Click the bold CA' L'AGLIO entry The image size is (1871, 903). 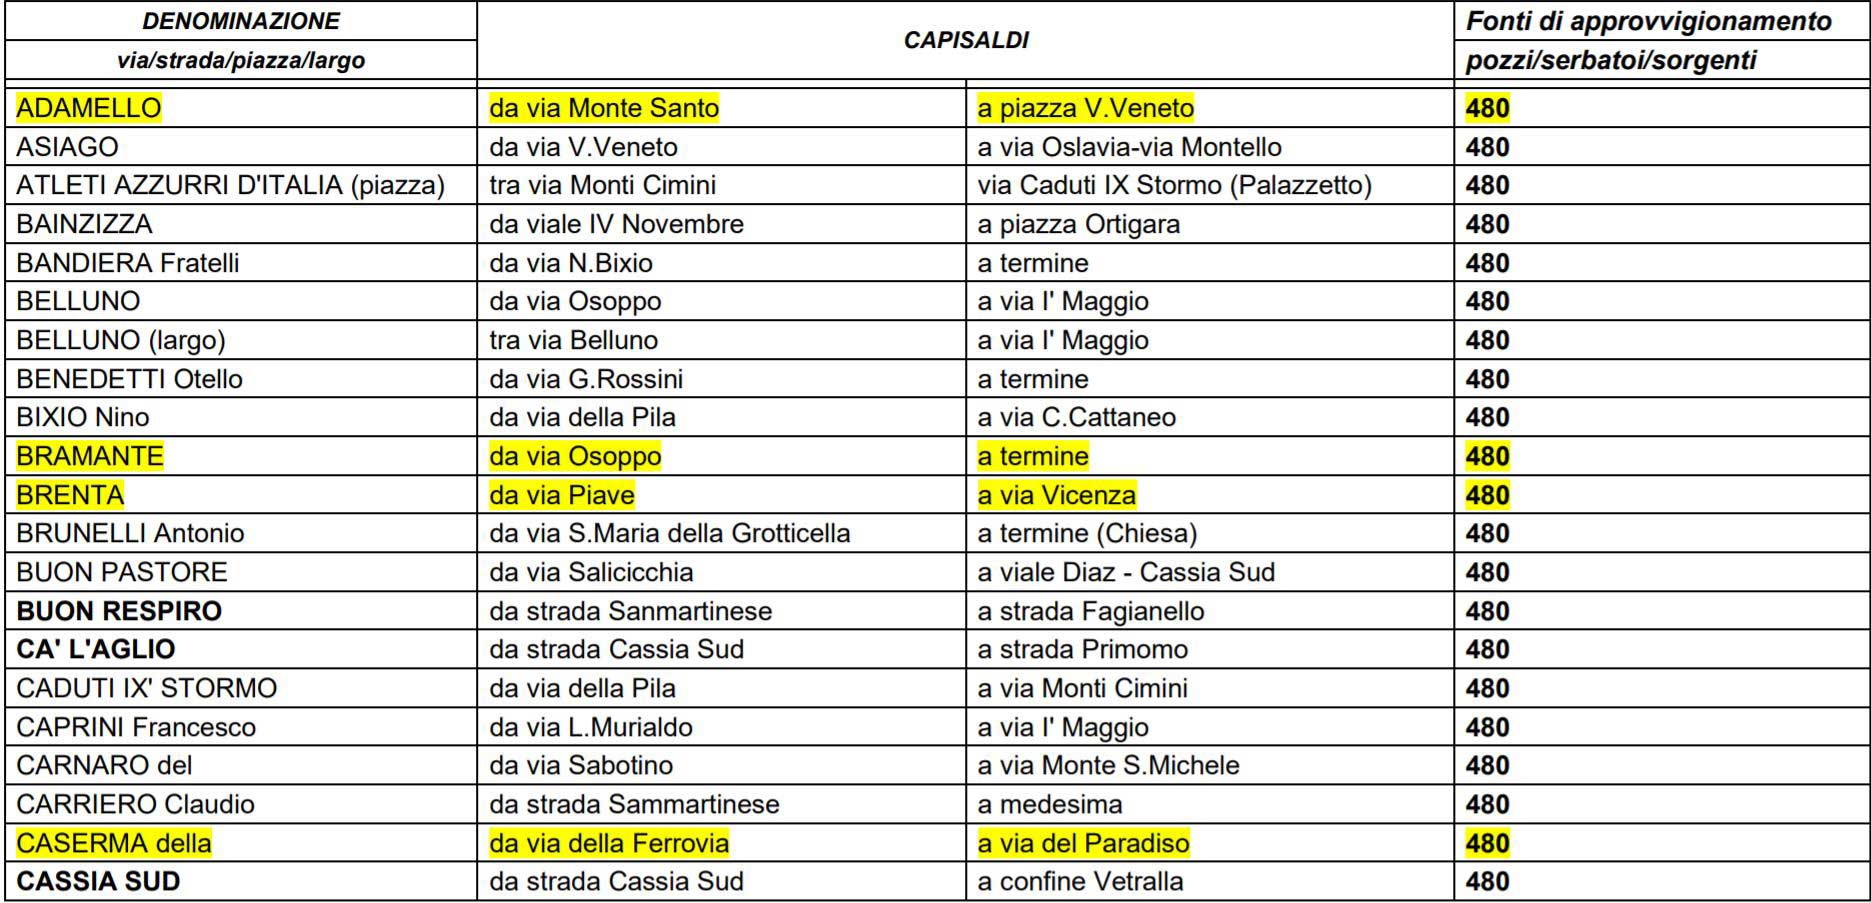point(96,649)
